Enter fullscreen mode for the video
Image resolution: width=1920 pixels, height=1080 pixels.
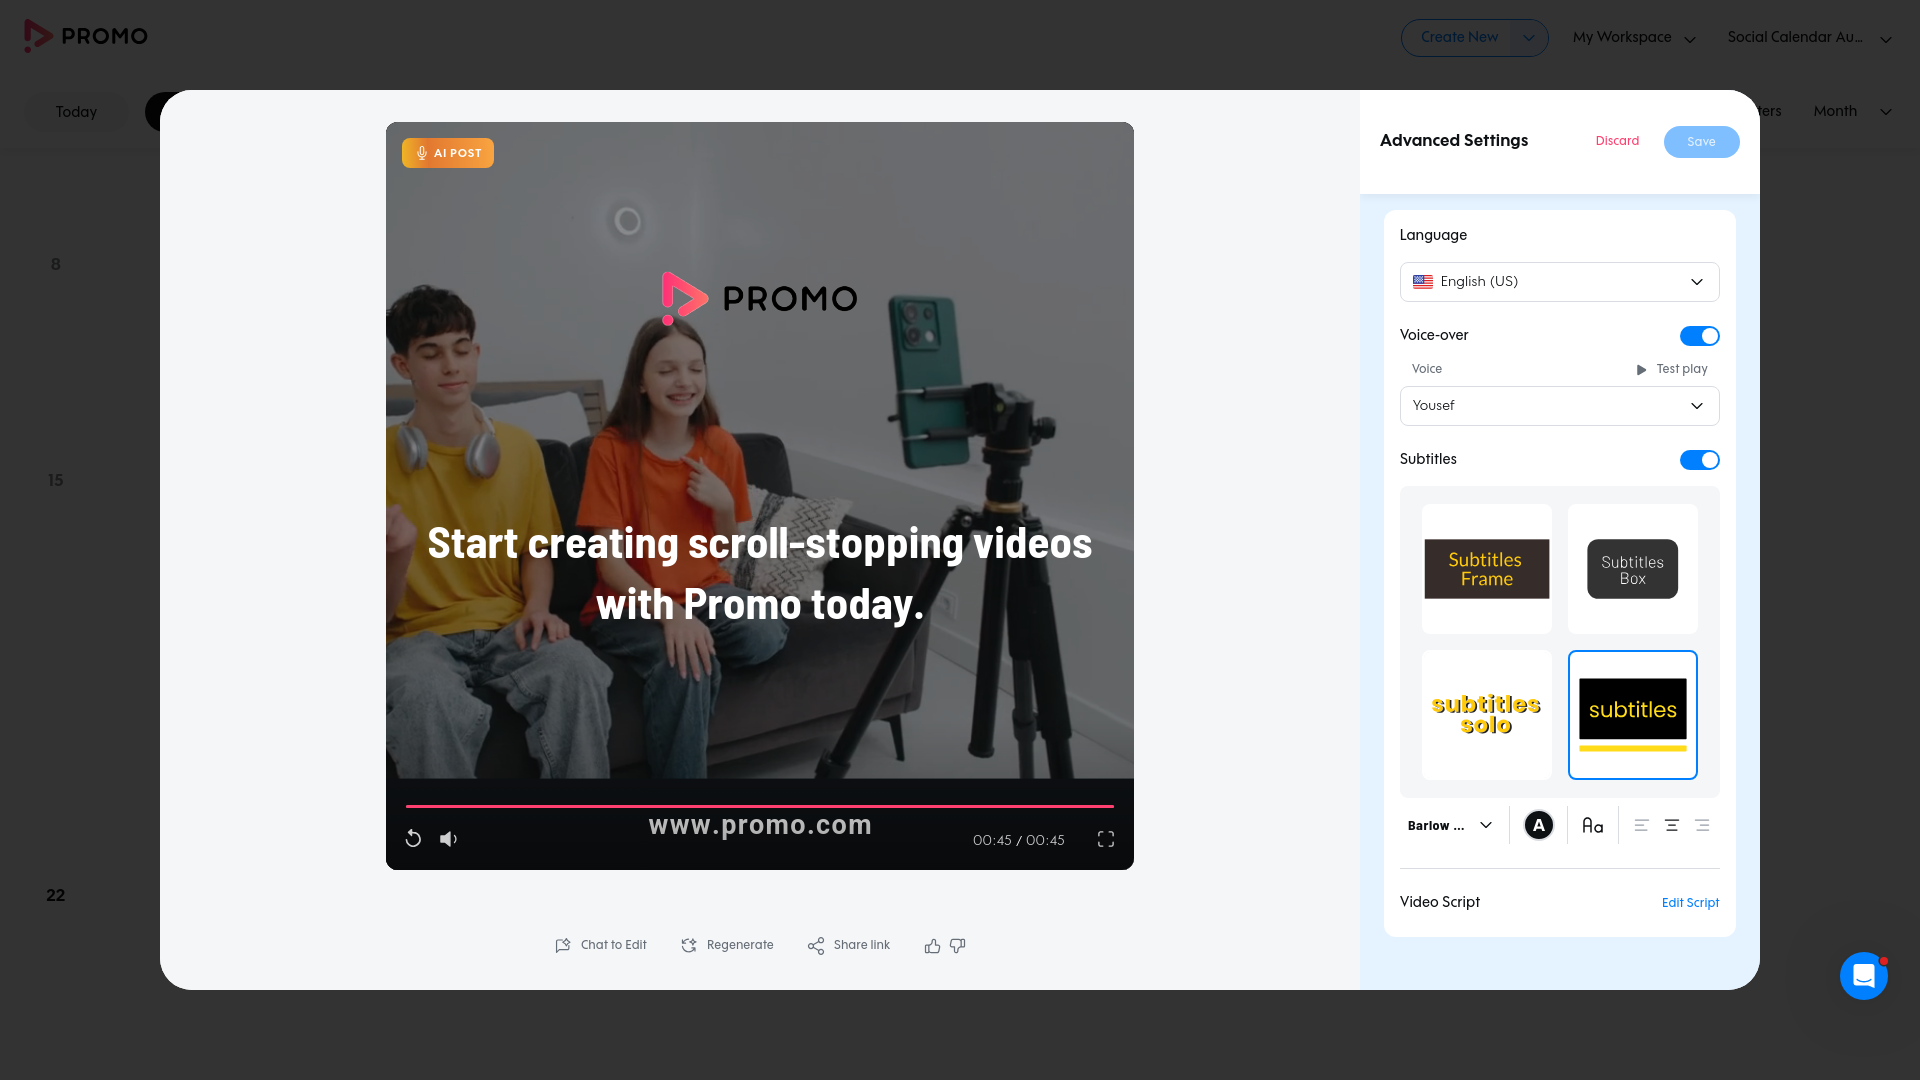point(1106,839)
